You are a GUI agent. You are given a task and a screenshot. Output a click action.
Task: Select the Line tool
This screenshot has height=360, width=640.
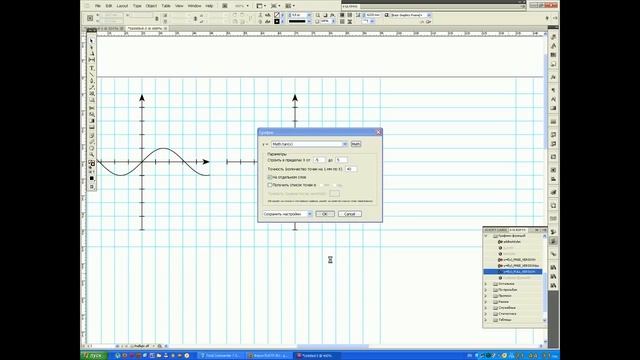(91, 74)
